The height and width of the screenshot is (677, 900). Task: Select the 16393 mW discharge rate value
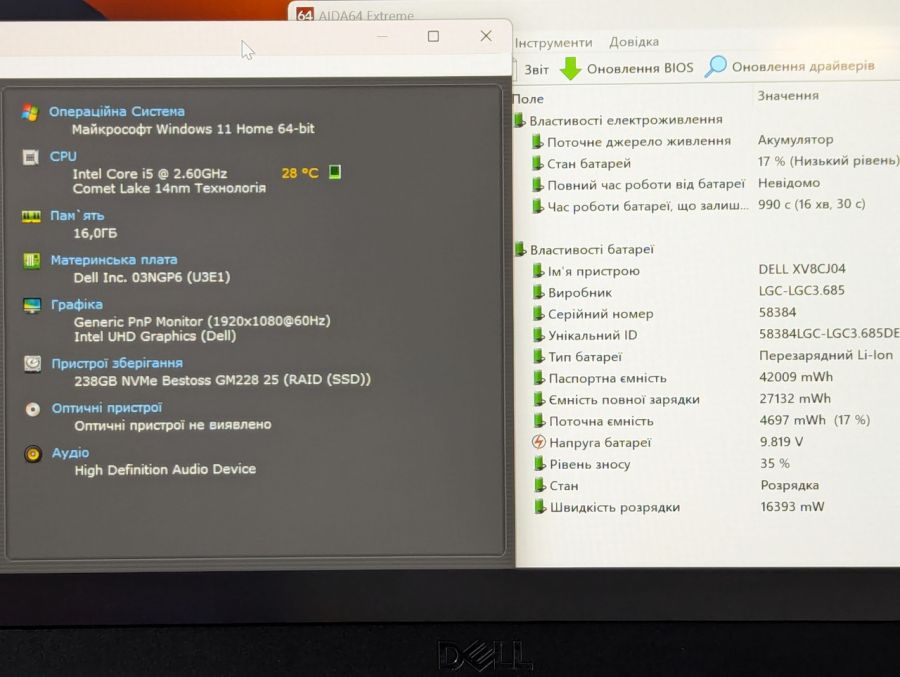click(792, 506)
